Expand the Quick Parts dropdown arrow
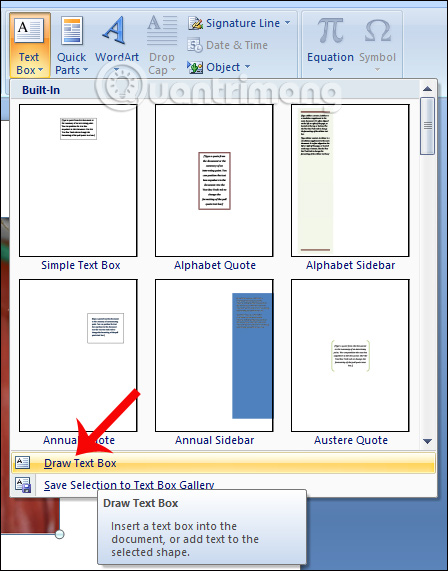Viewport: 448px width, 571px height. click(85, 70)
